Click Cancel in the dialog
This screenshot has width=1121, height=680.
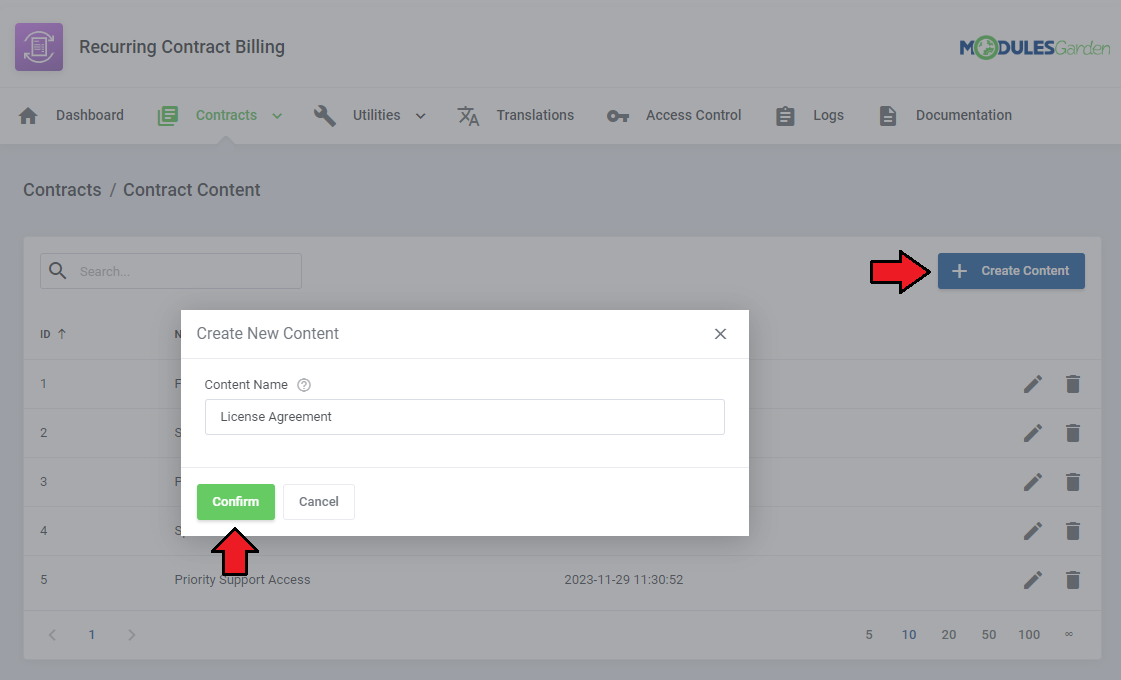pos(318,502)
